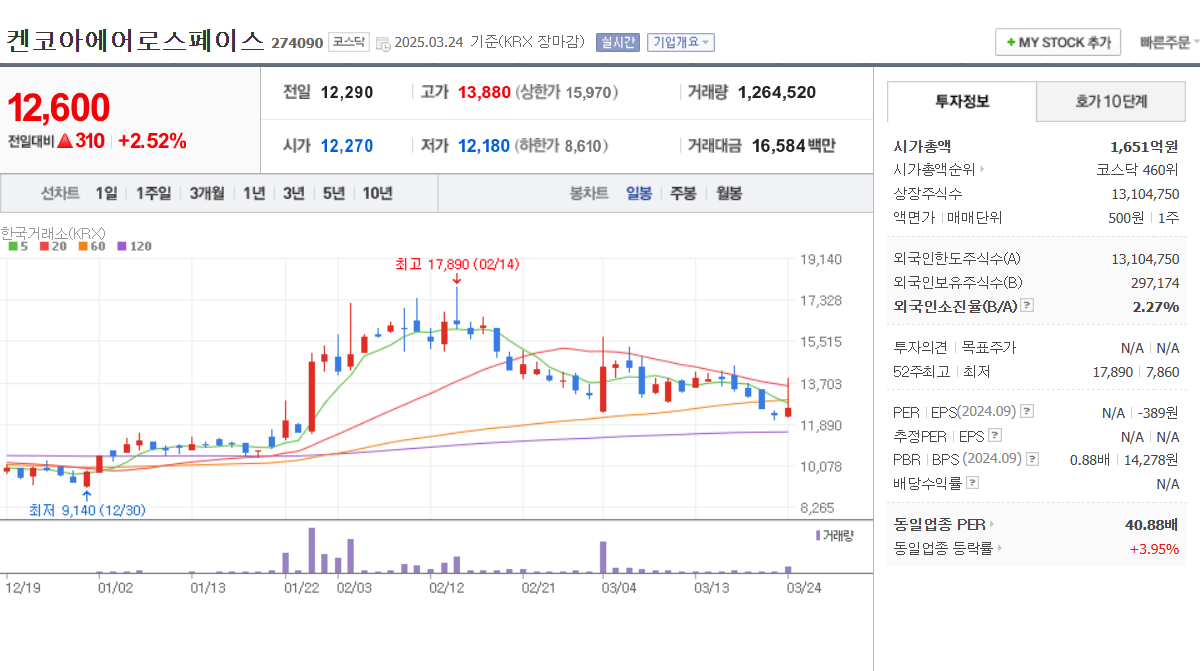Click the 03/24 date on chart axis
This screenshot has height=671, width=1201.
coord(803,588)
